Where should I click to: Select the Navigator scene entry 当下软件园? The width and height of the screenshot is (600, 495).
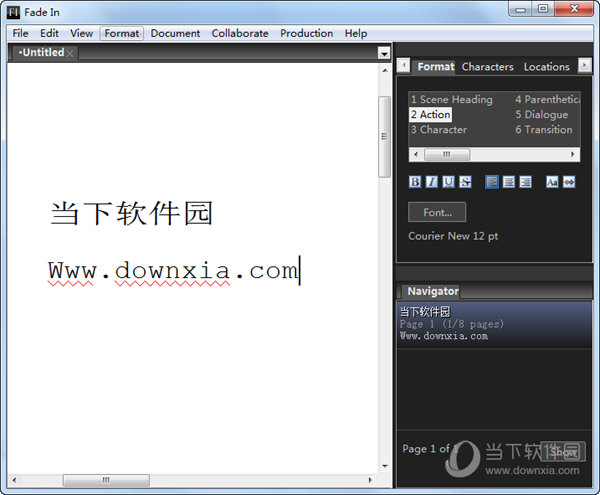(x=494, y=324)
